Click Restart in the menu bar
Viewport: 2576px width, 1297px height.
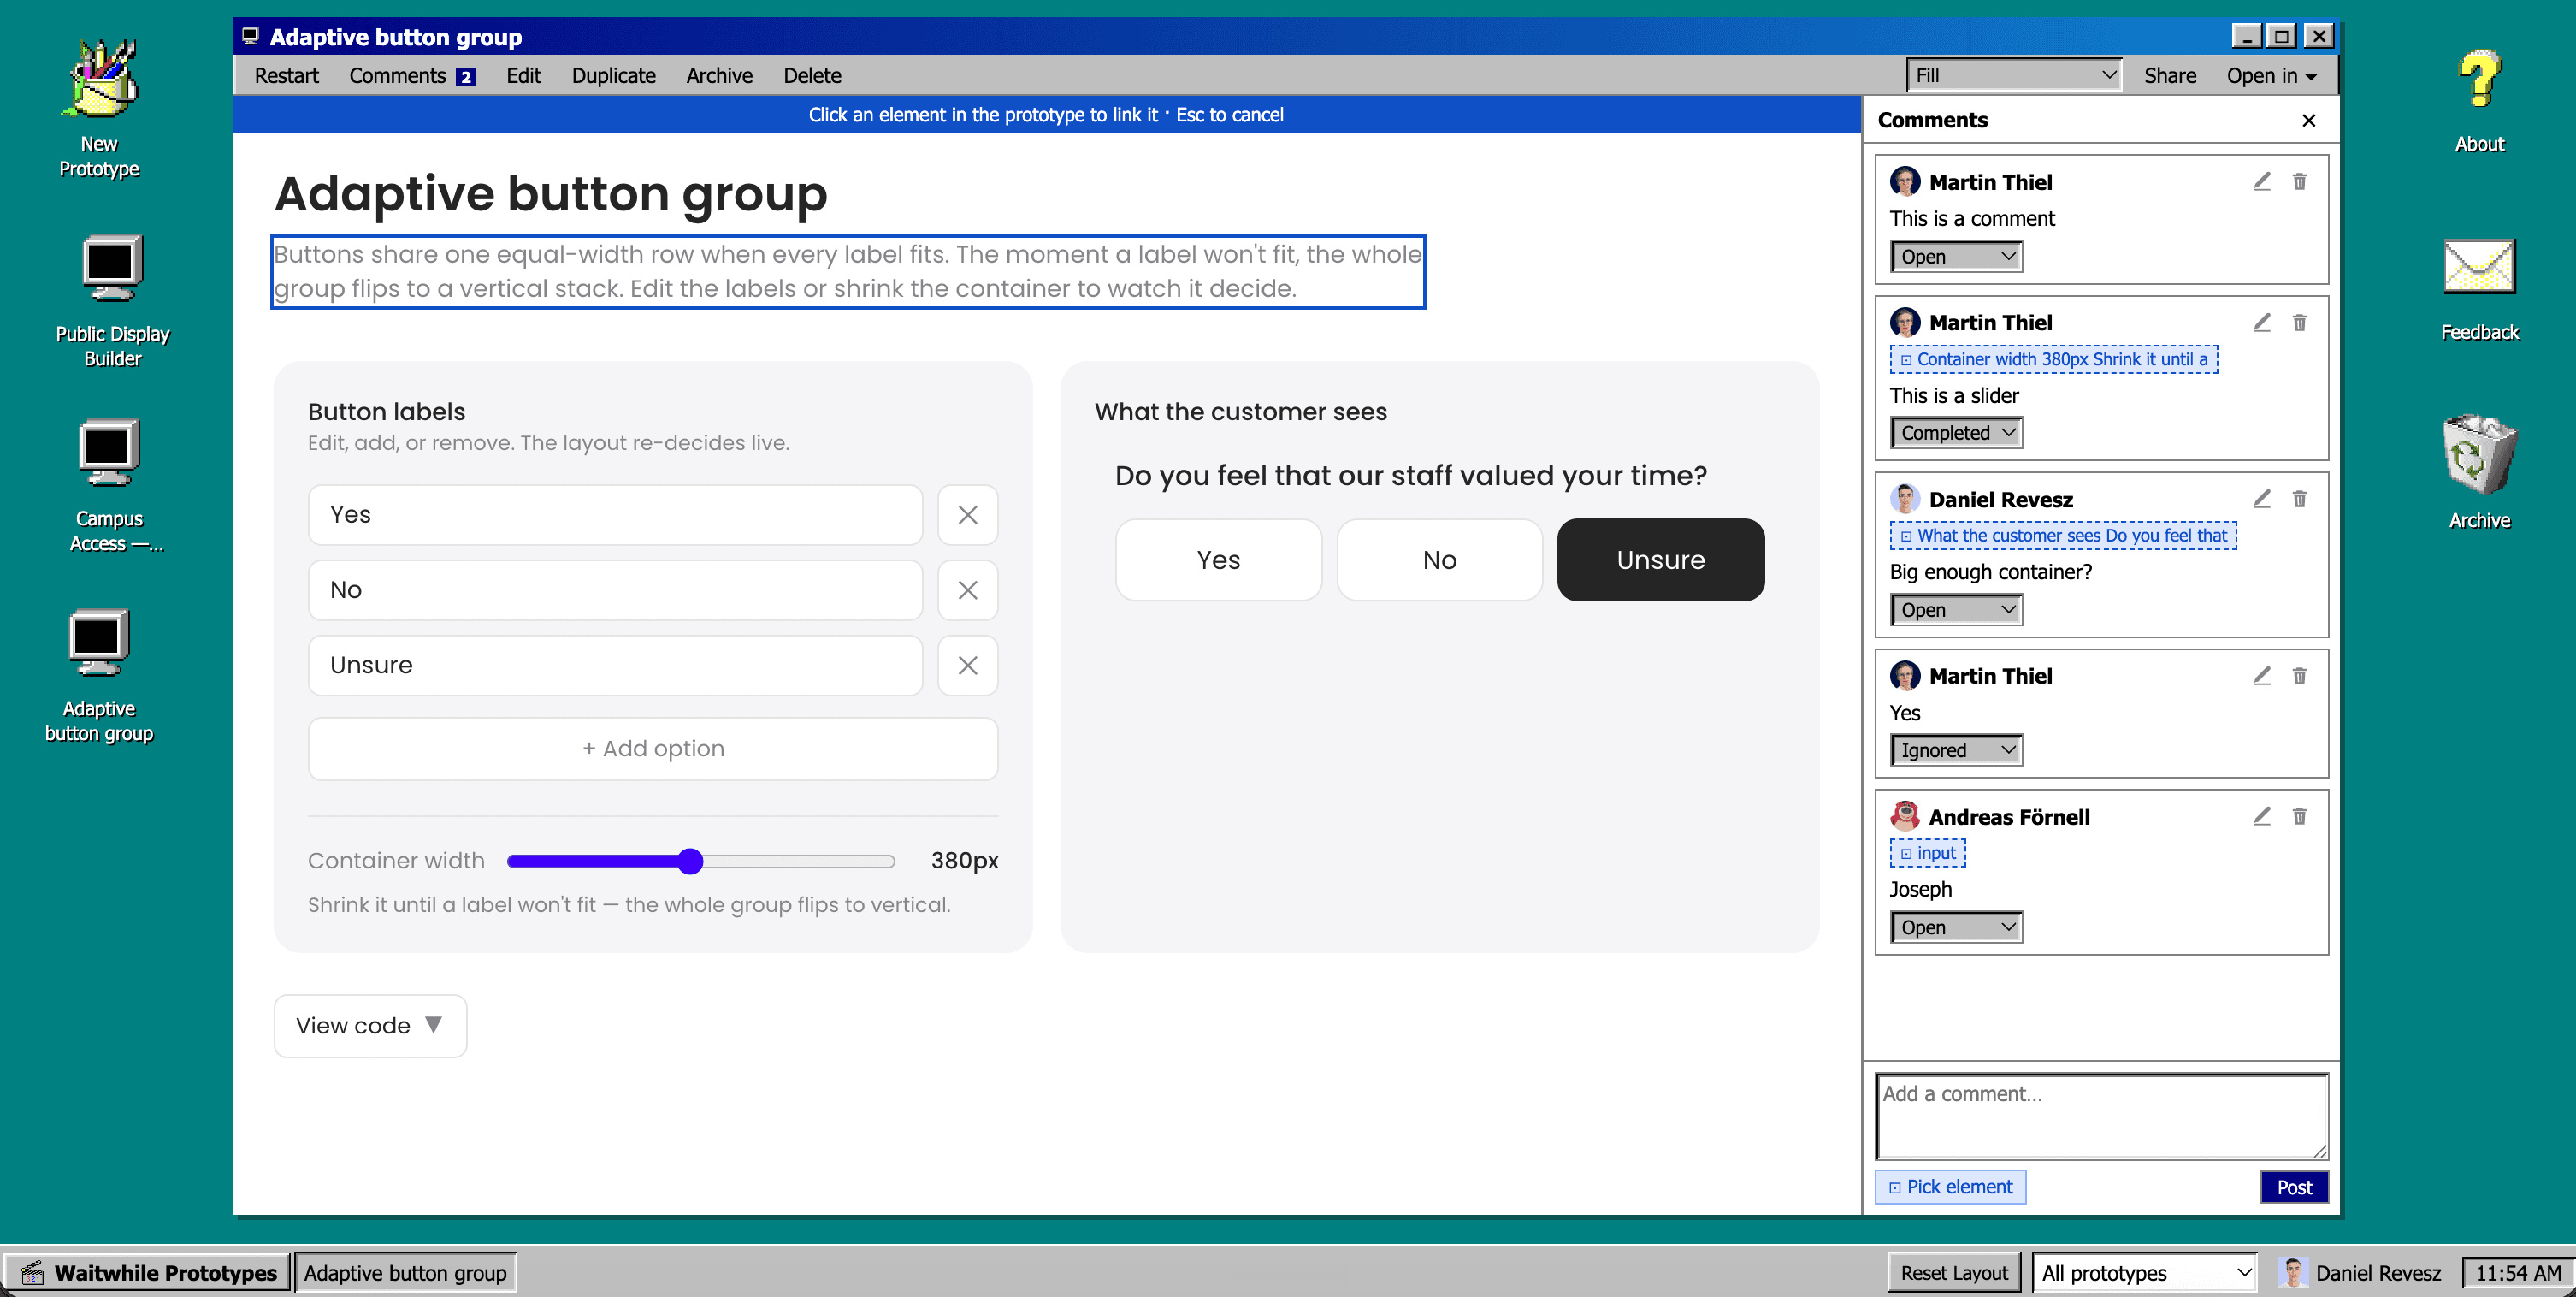pos(286,76)
